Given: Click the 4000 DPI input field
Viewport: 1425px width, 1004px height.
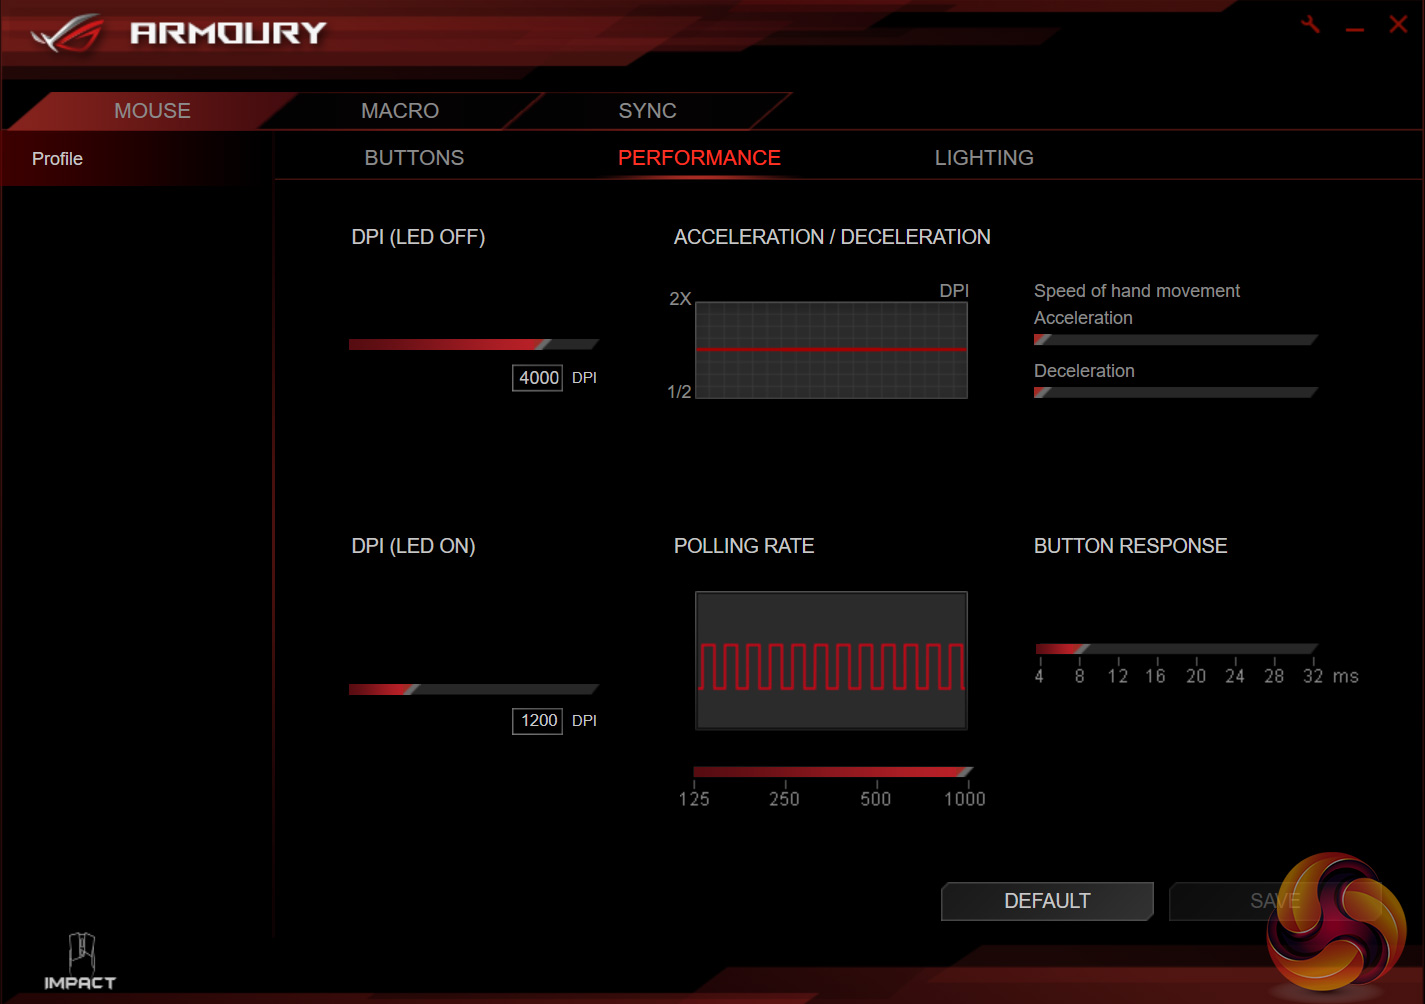Looking at the screenshot, I should 538,378.
